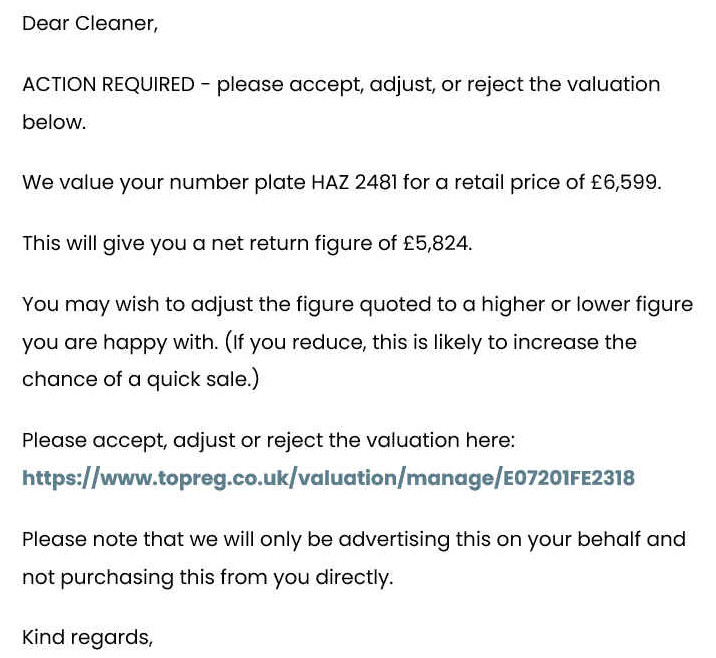The width and height of the screenshot is (716, 658).
Task: Click 'not purchasing this from you directly.' line
Action: click(x=207, y=578)
